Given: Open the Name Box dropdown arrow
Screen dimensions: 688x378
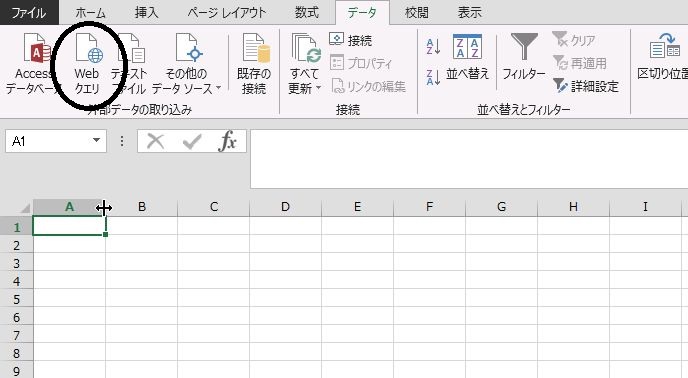Looking at the screenshot, I should pyautogui.click(x=96, y=141).
